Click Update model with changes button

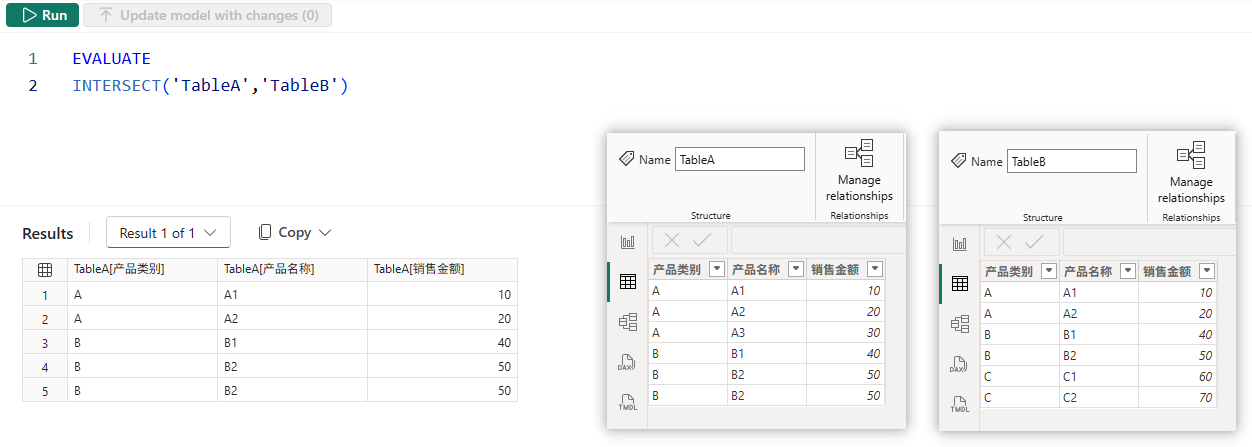[208, 15]
